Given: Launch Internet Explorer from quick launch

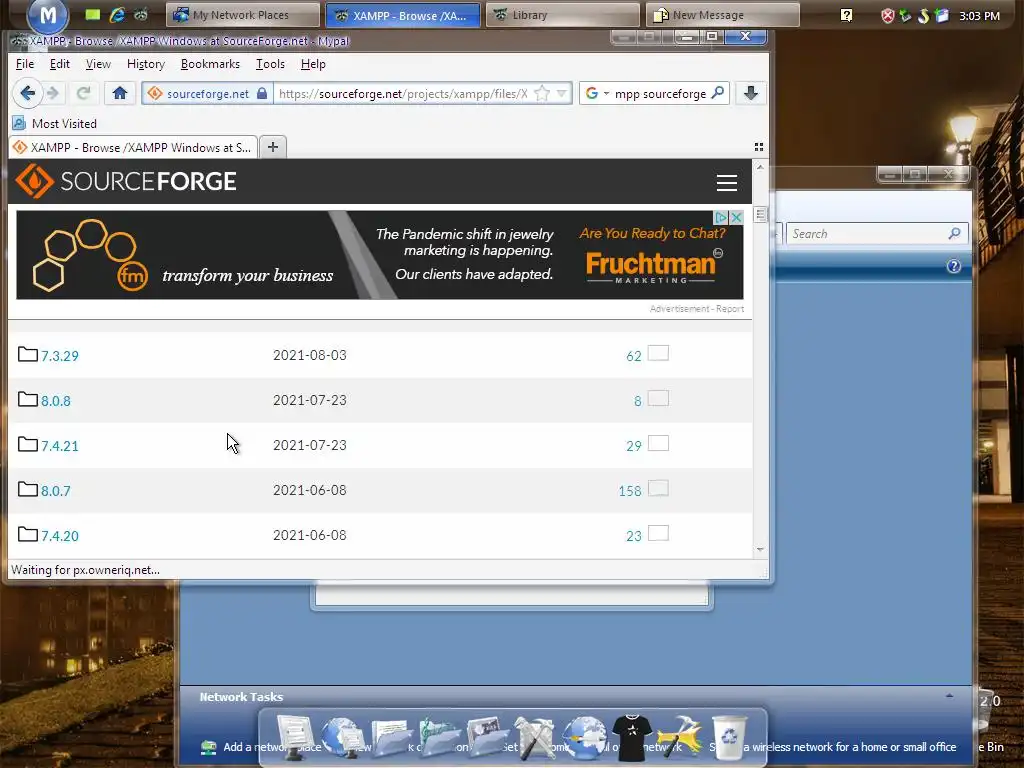Looking at the screenshot, I should [x=117, y=14].
